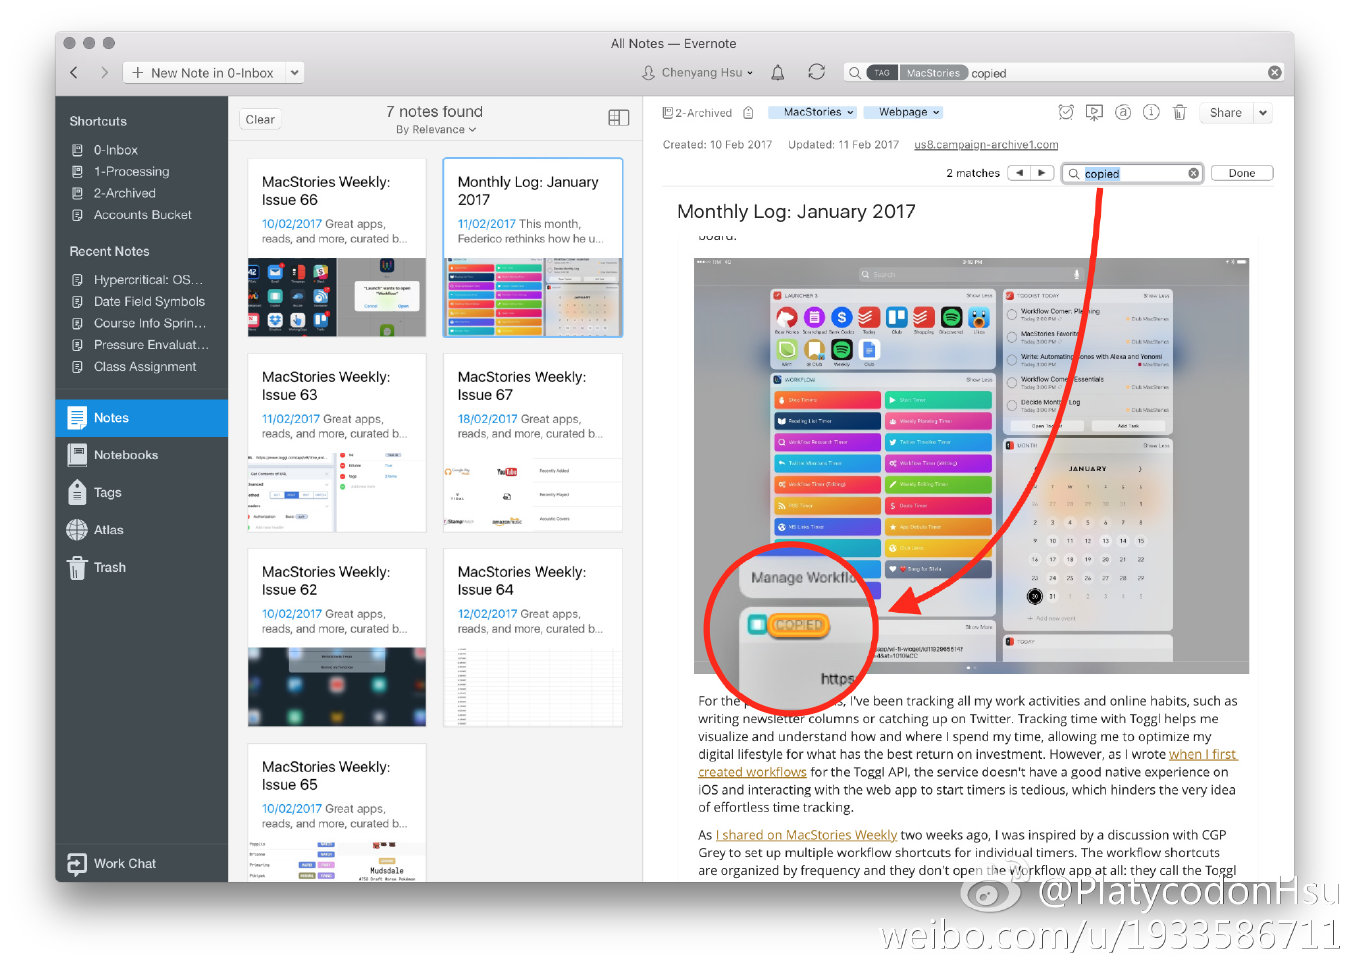Click the sync arrows icon
The width and height of the screenshot is (1348, 960).
point(816,72)
